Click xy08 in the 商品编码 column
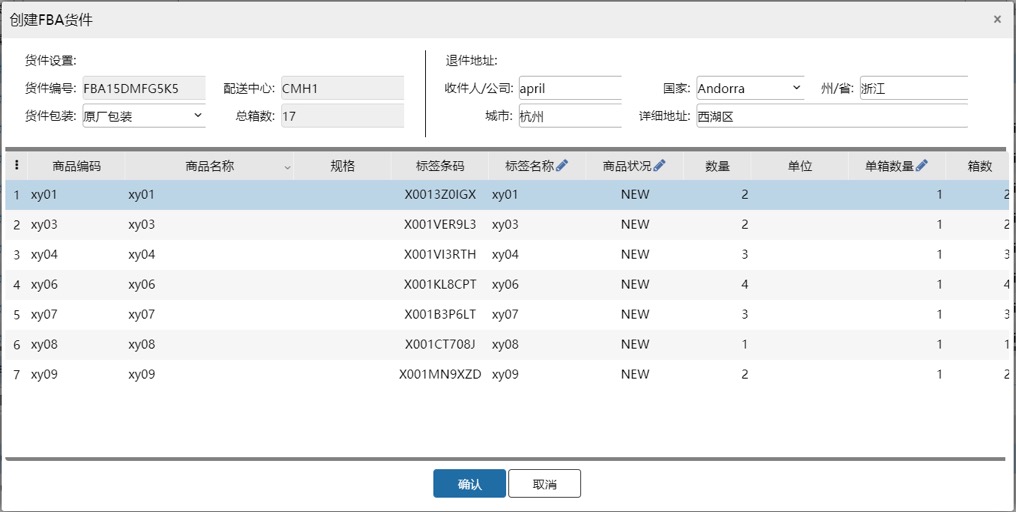1016x512 pixels. 44,344
